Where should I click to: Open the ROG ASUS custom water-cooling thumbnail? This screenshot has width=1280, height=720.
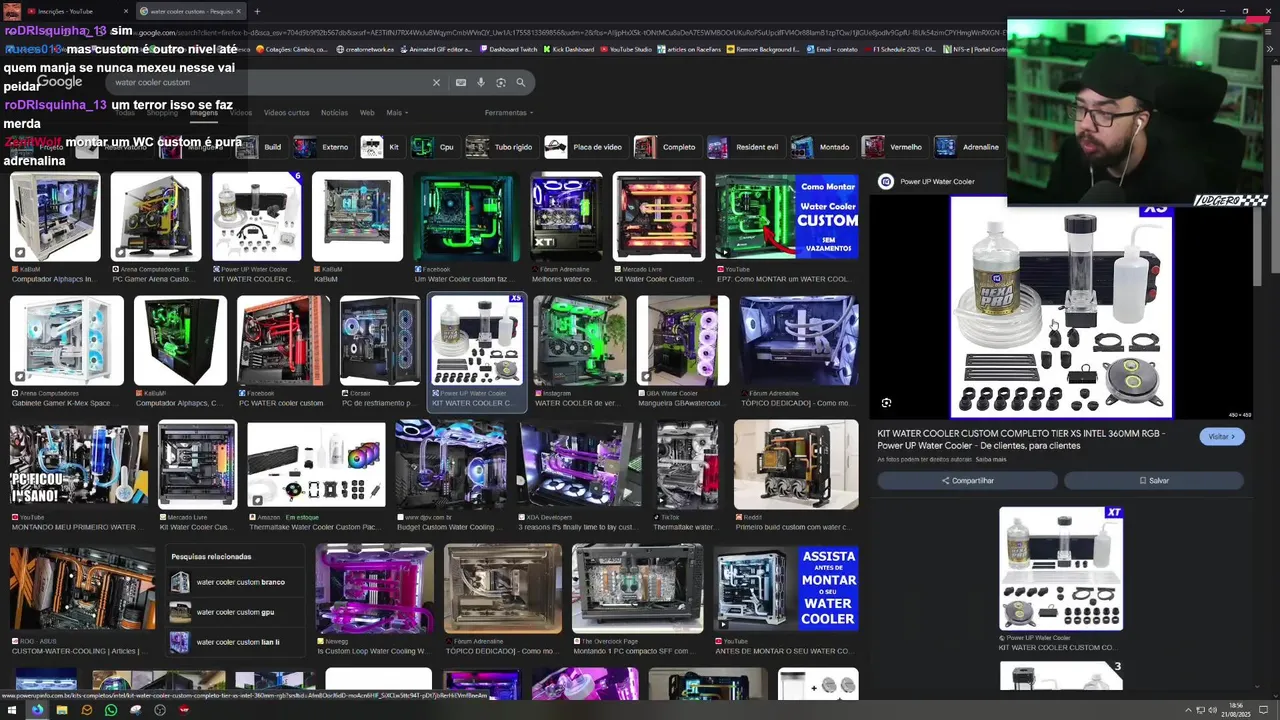tap(83, 588)
